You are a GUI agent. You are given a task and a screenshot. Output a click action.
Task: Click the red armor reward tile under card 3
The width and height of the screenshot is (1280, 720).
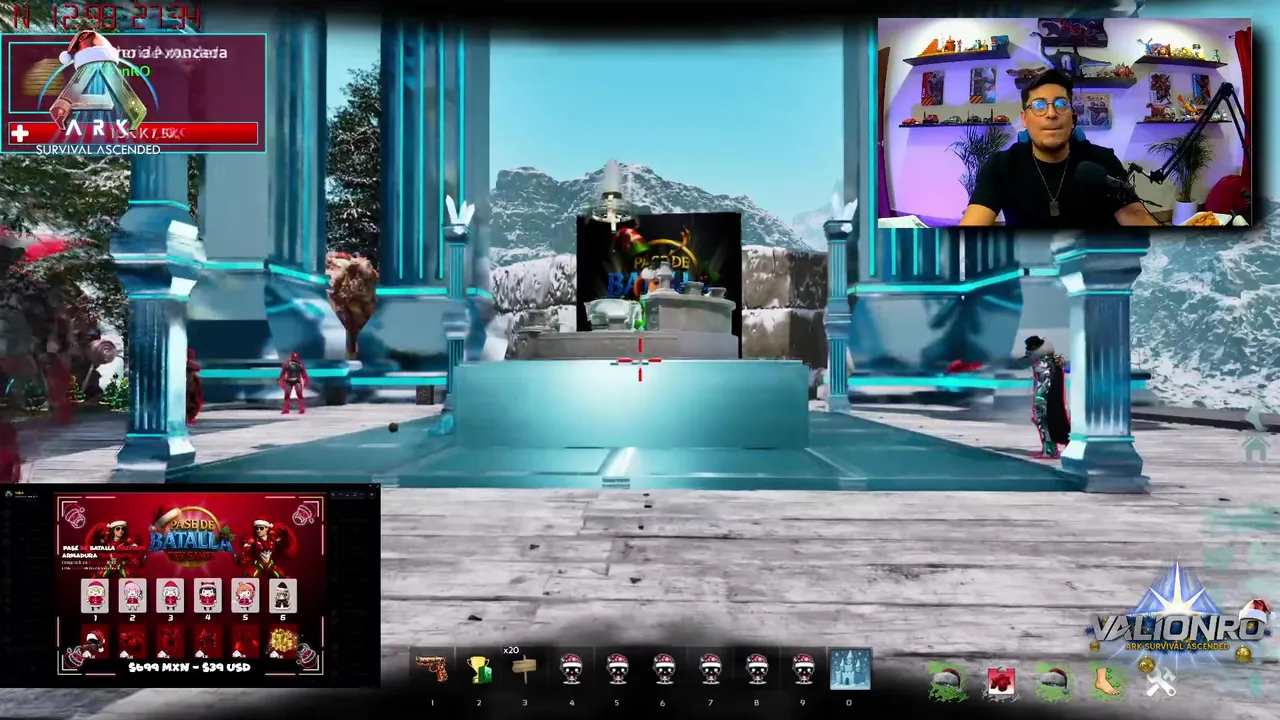point(170,641)
